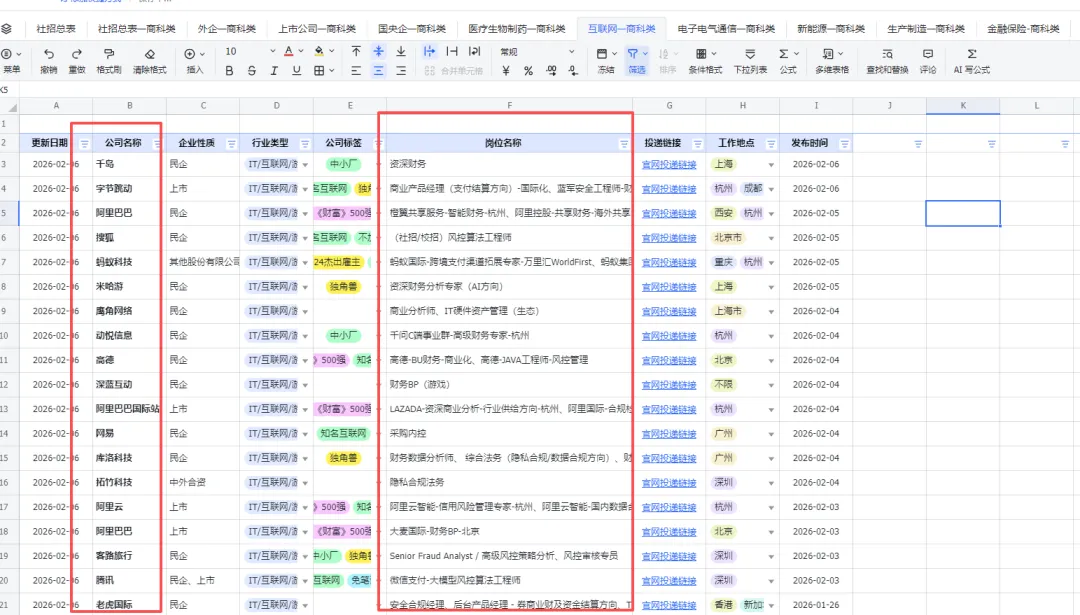Open font size dropdown showing 10
This screenshot has height=615, width=1080.
point(250,52)
